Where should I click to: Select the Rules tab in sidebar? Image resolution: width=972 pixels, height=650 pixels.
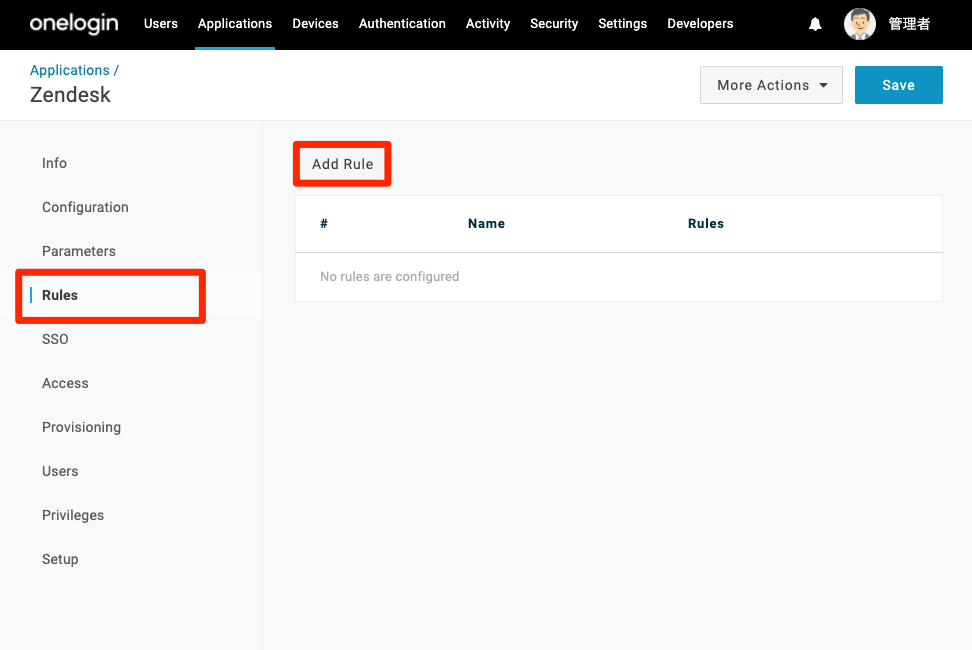60,295
